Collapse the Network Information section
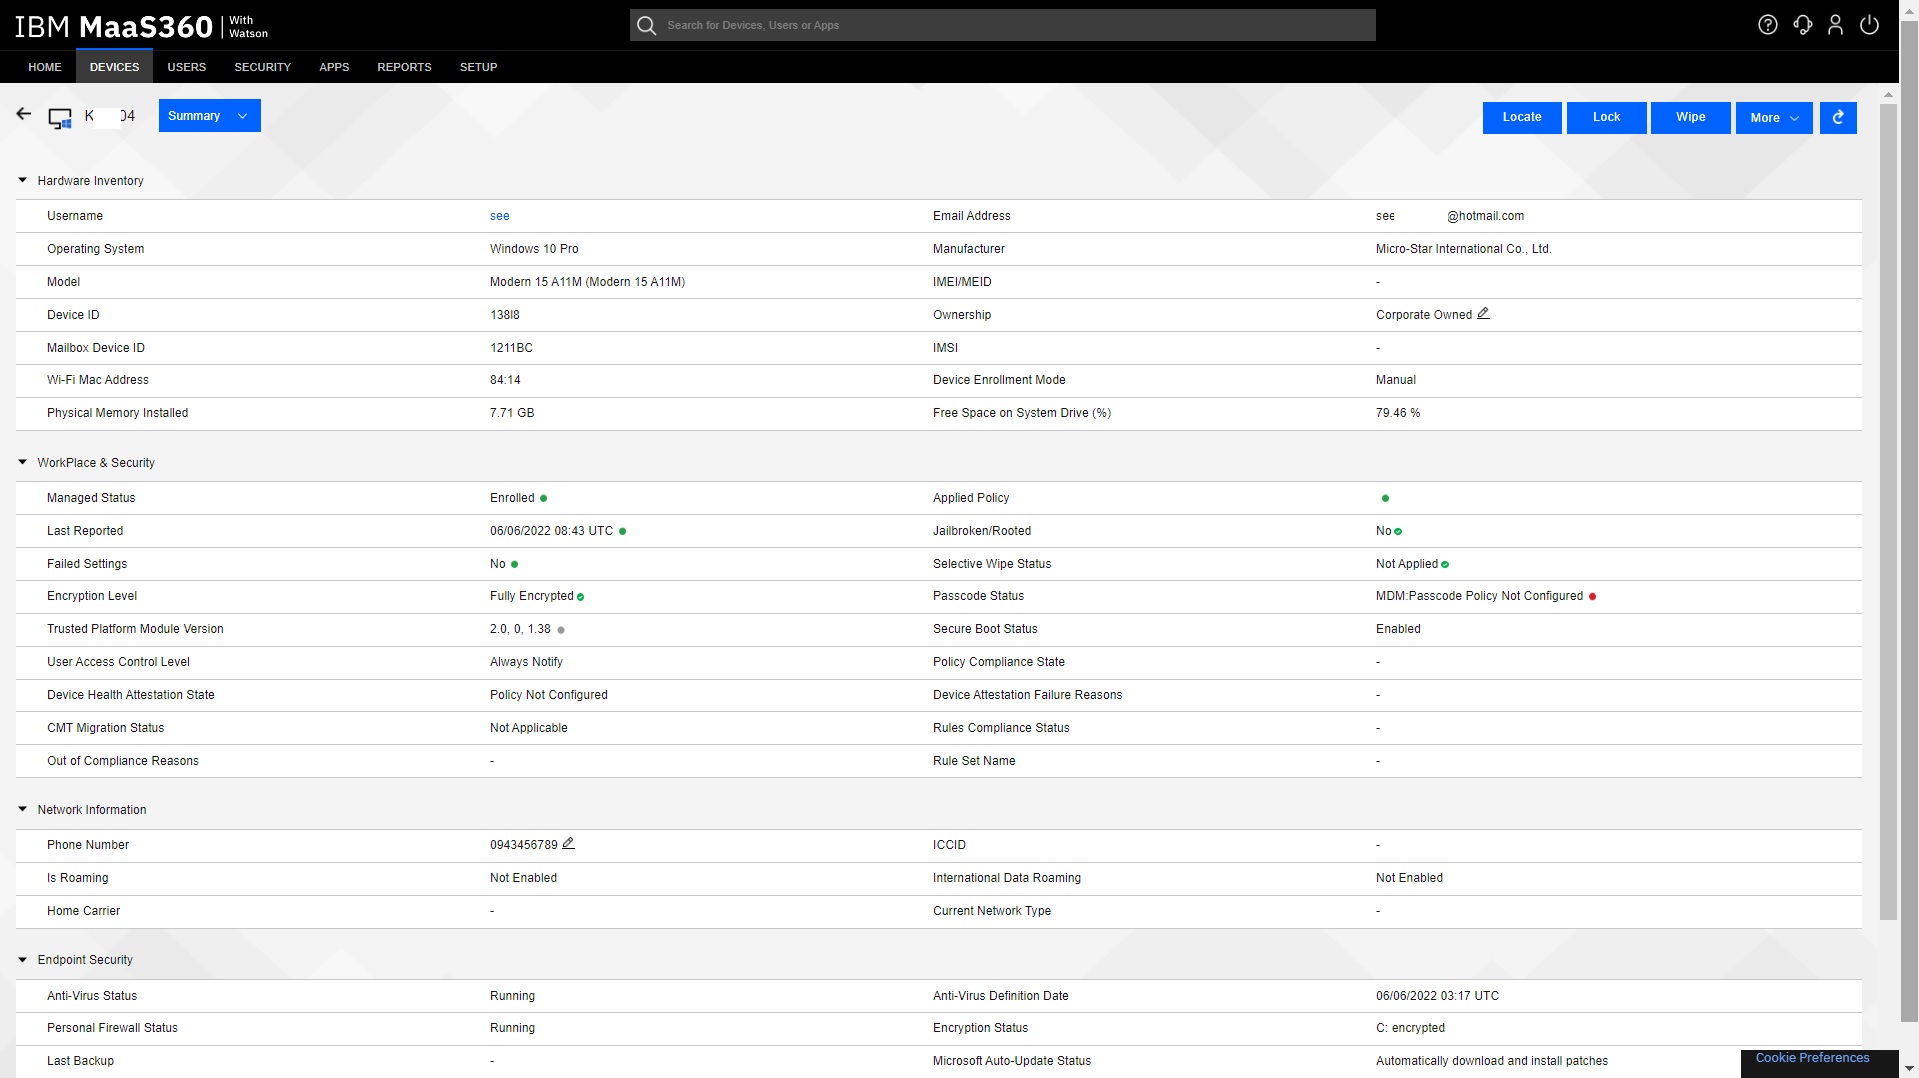The image size is (1919, 1078). [x=22, y=809]
